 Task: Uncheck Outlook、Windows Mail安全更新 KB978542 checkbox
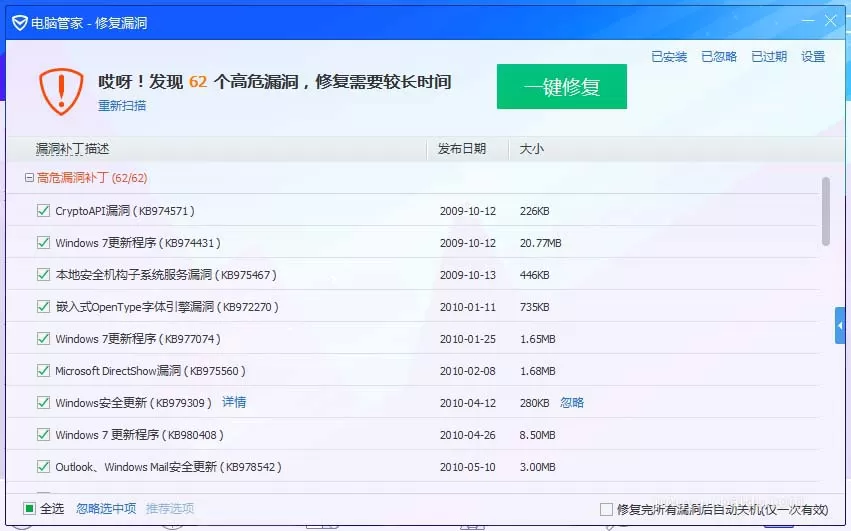tap(43, 467)
